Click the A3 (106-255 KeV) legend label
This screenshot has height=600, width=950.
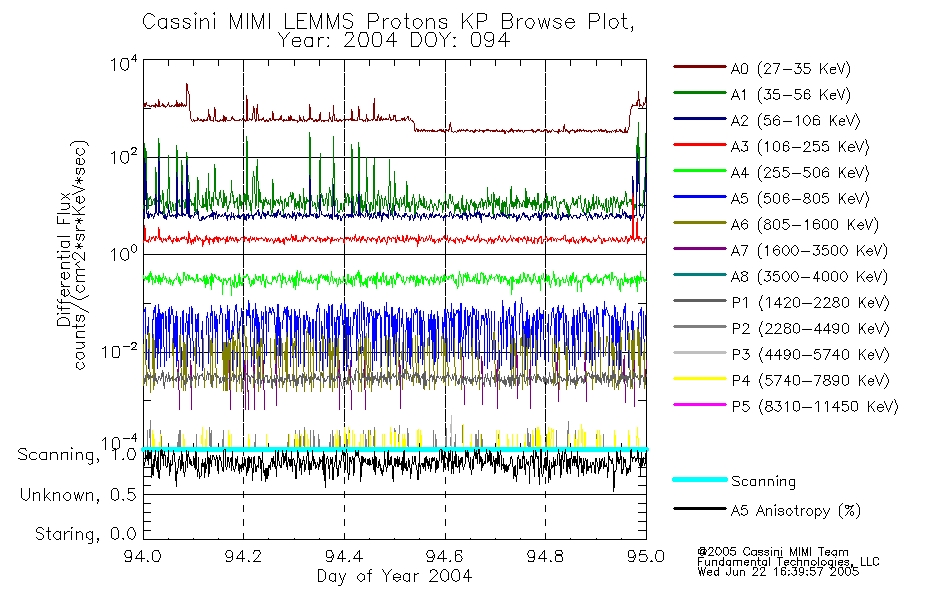[800, 147]
